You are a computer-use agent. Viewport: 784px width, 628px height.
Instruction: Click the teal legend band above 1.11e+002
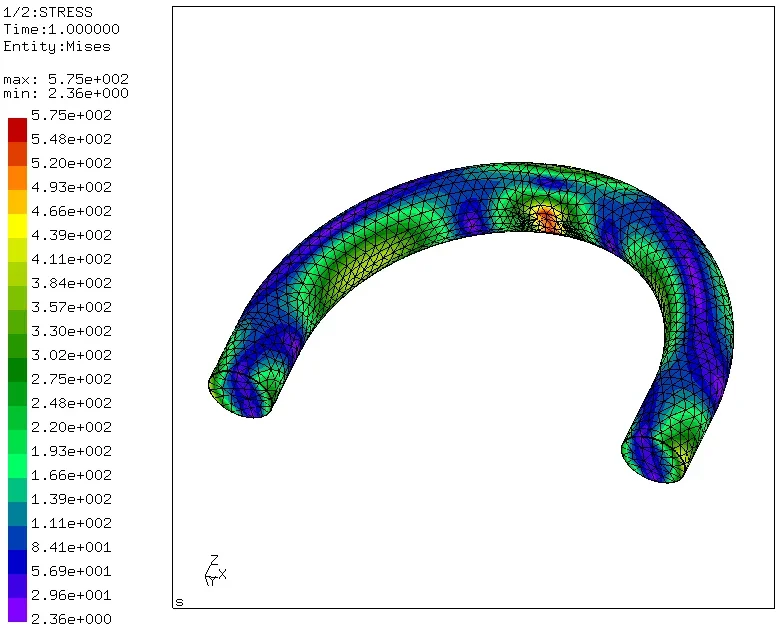[18, 514]
